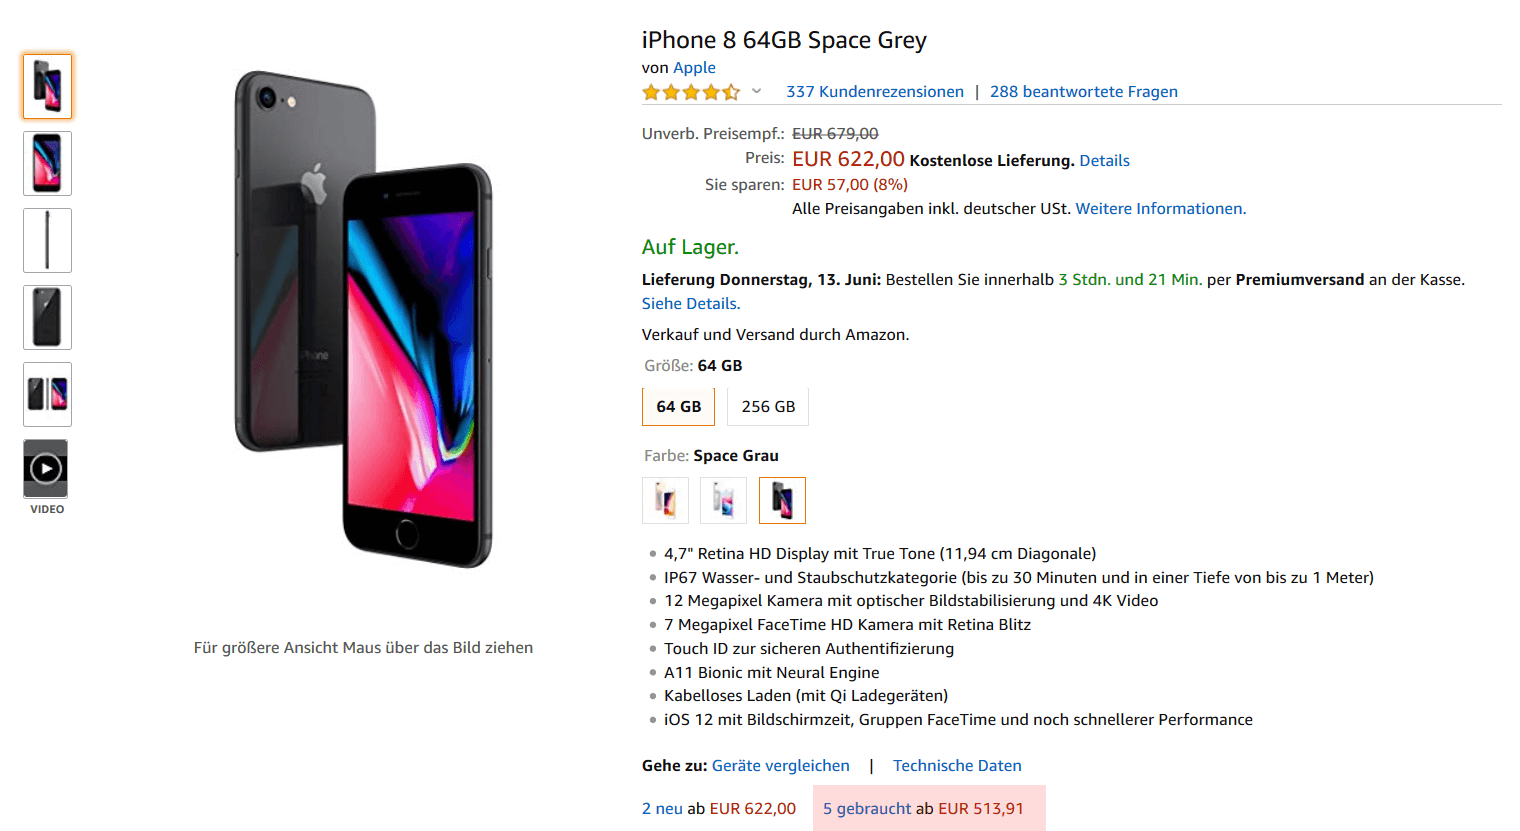Choose the gold color swatch

click(665, 500)
